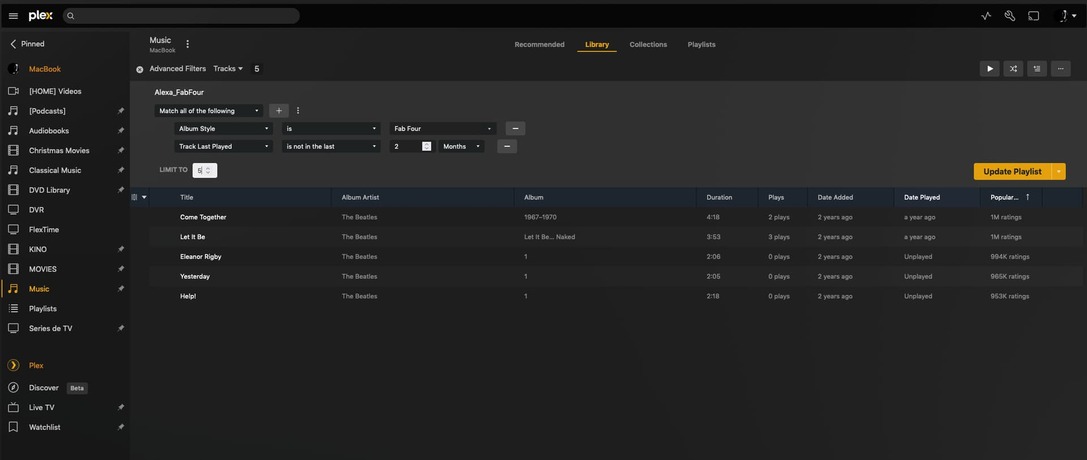Image resolution: width=1087 pixels, height=460 pixels.
Task: Unpin the [Podcasts] library
Action: click(121, 111)
